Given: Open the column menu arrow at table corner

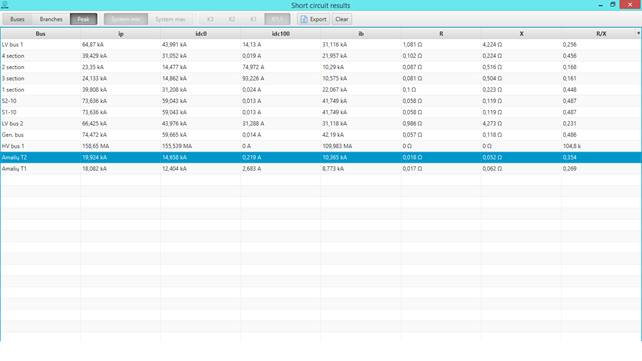Looking at the screenshot, I should [x=638, y=34].
